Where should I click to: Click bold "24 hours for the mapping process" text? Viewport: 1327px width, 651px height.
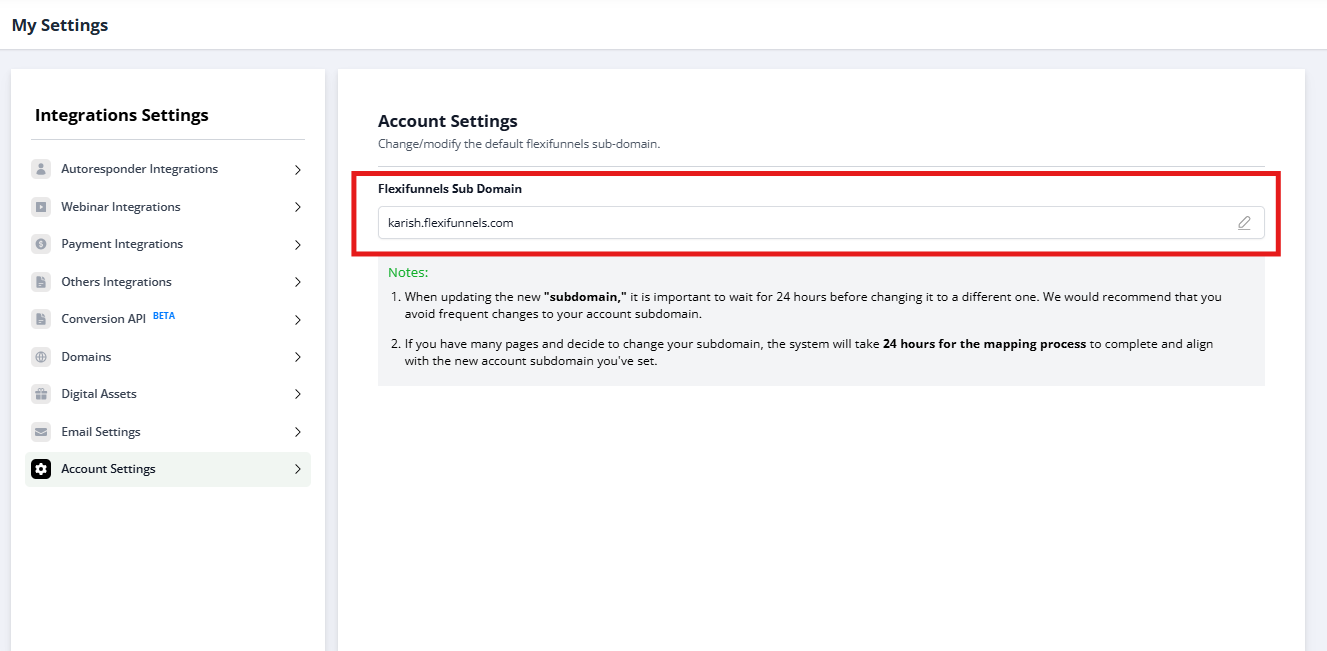point(984,344)
